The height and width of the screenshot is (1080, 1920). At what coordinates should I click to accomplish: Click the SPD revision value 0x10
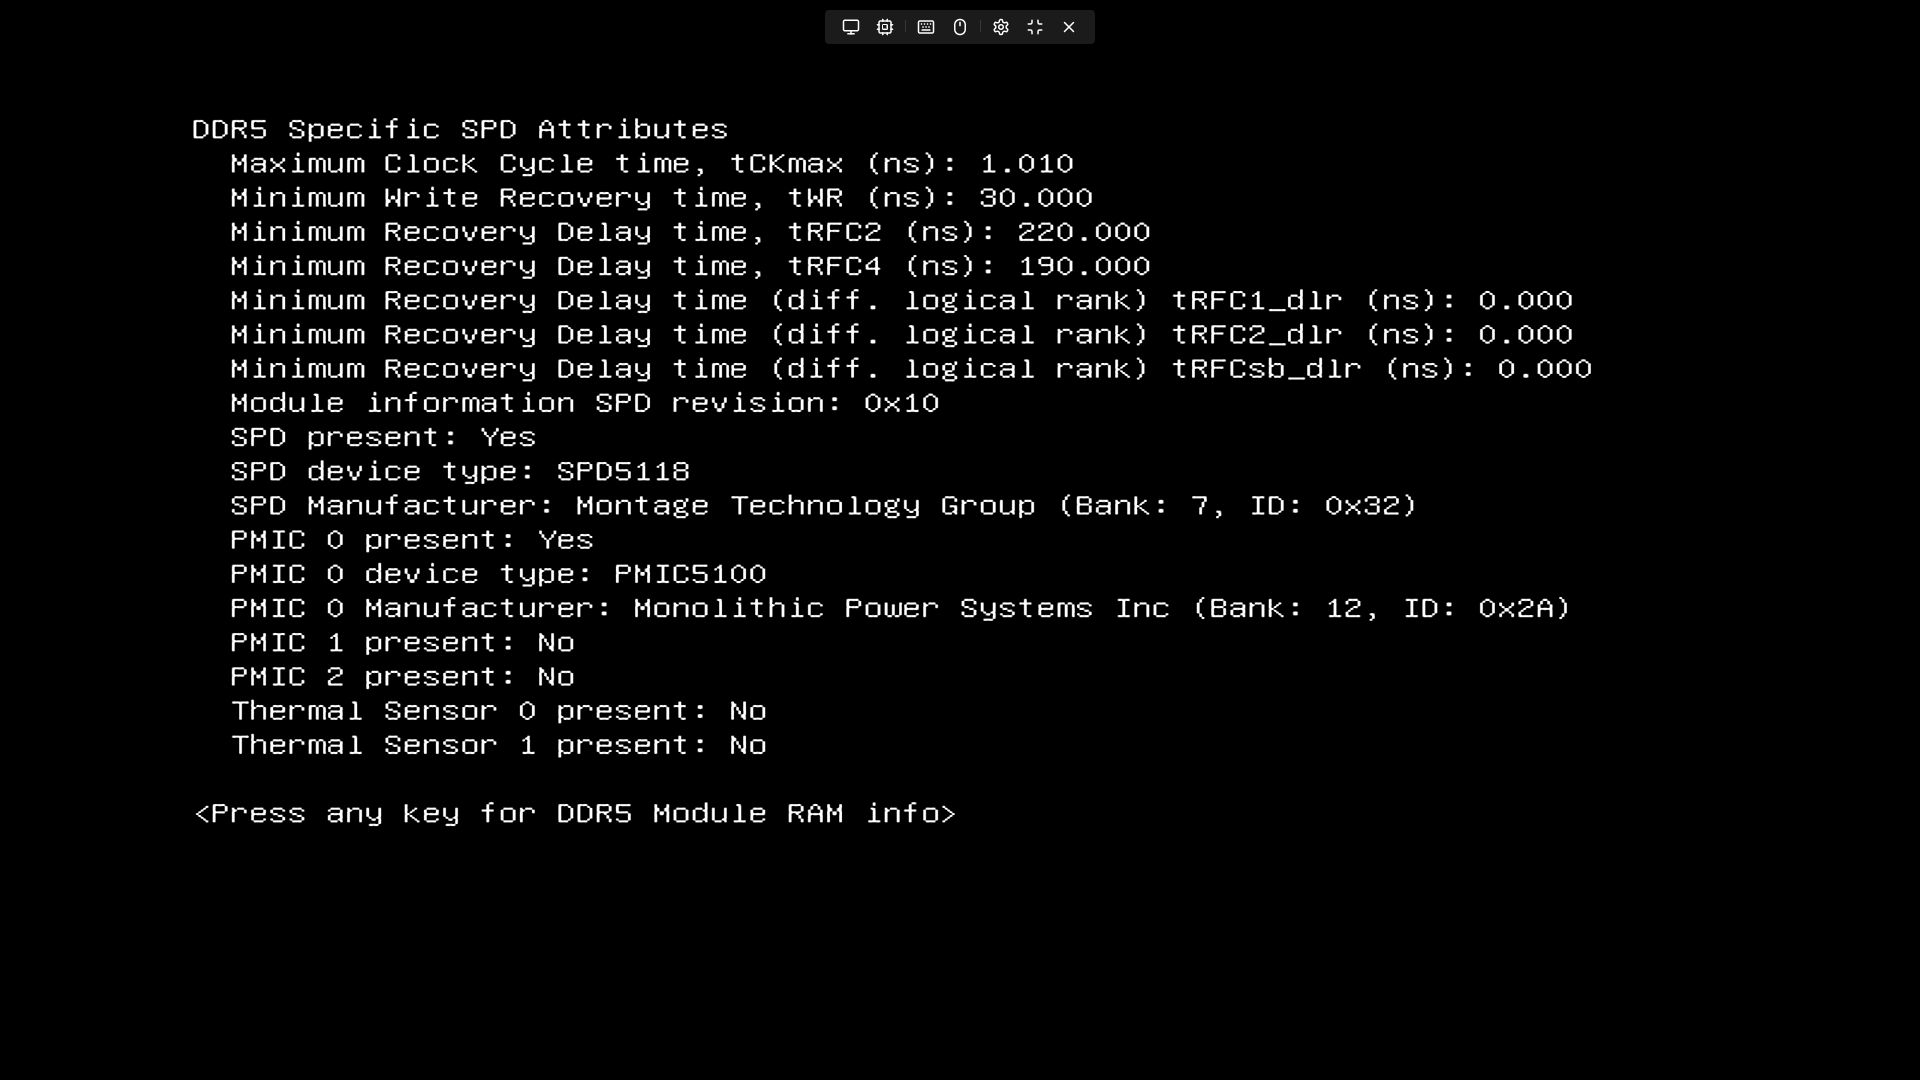click(x=901, y=403)
